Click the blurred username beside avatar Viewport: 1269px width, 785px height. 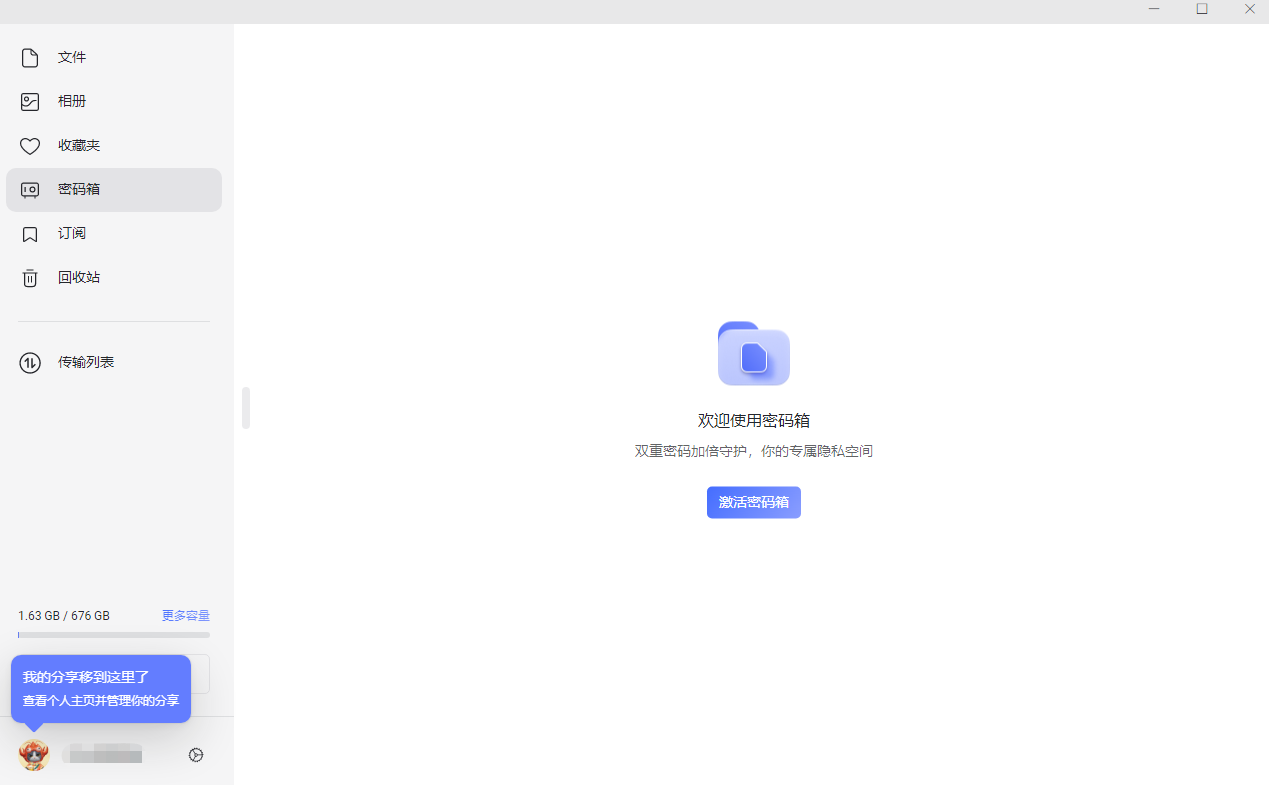(102, 755)
